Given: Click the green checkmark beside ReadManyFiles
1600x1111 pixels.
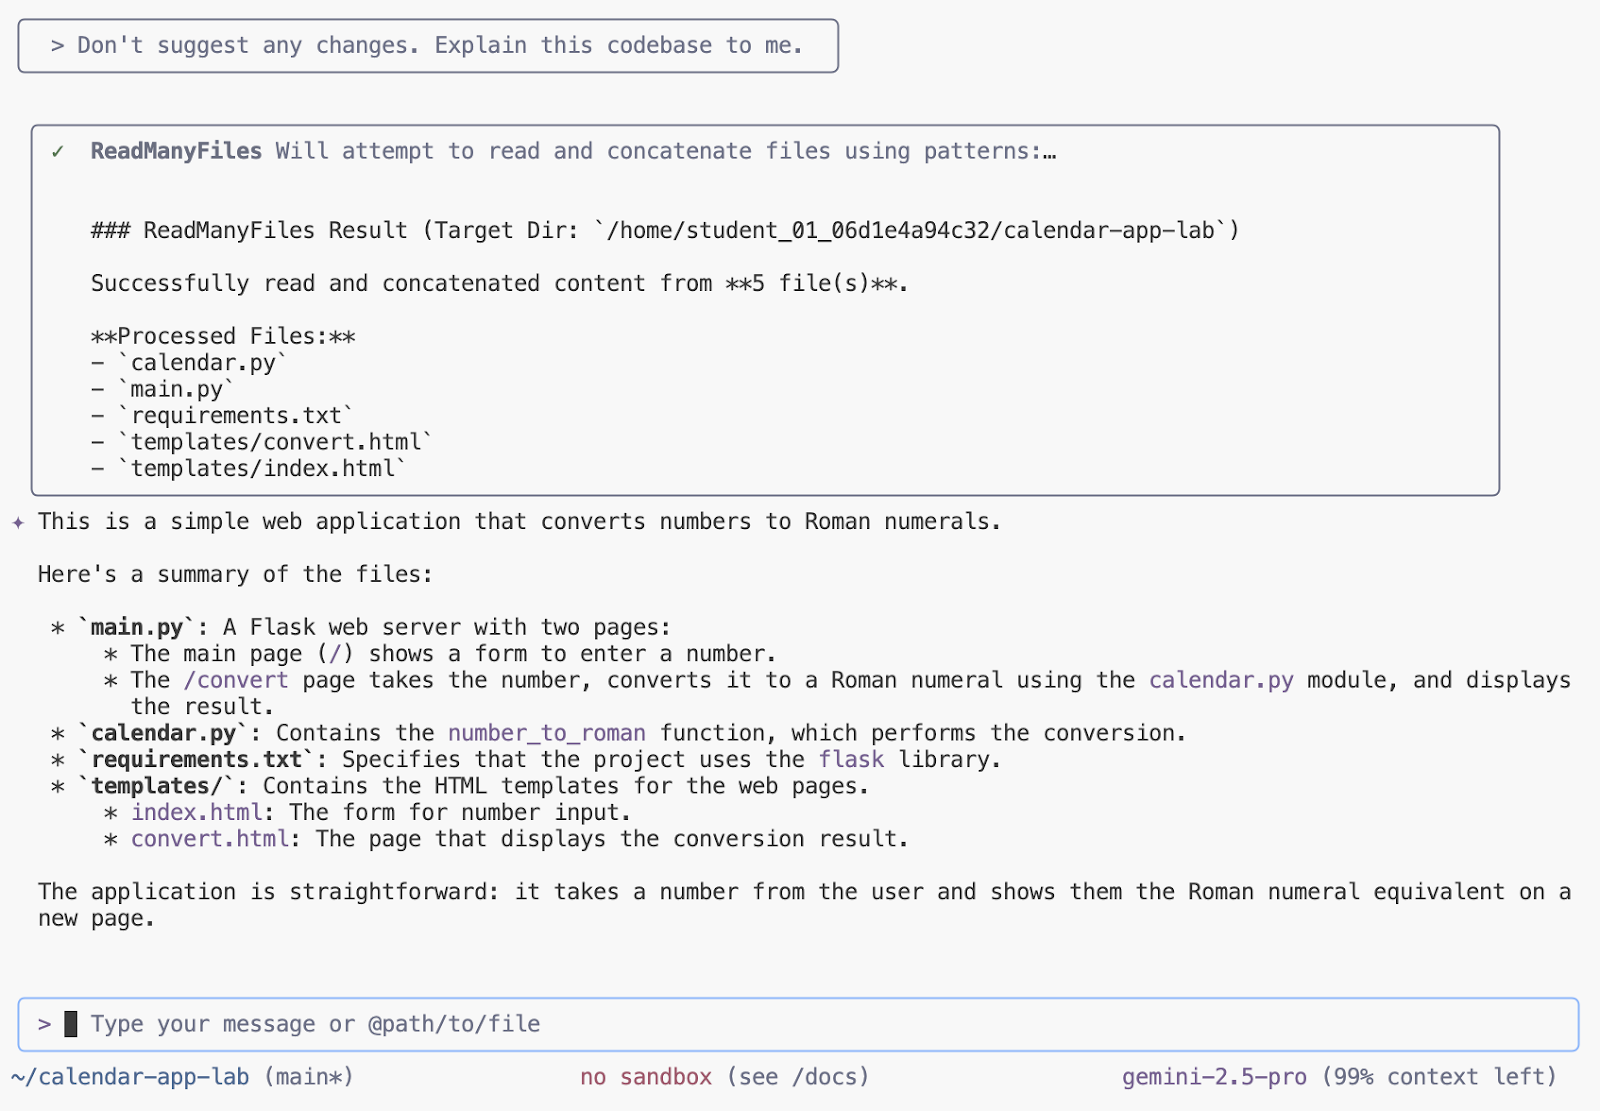Looking at the screenshot, I should pos(58,151).
